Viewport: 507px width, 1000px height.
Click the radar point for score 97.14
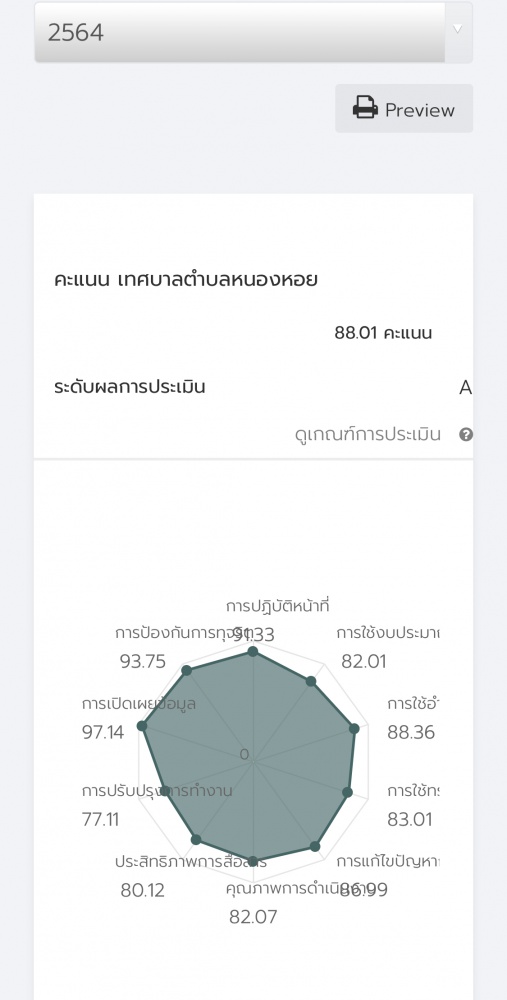pos(143,726)
